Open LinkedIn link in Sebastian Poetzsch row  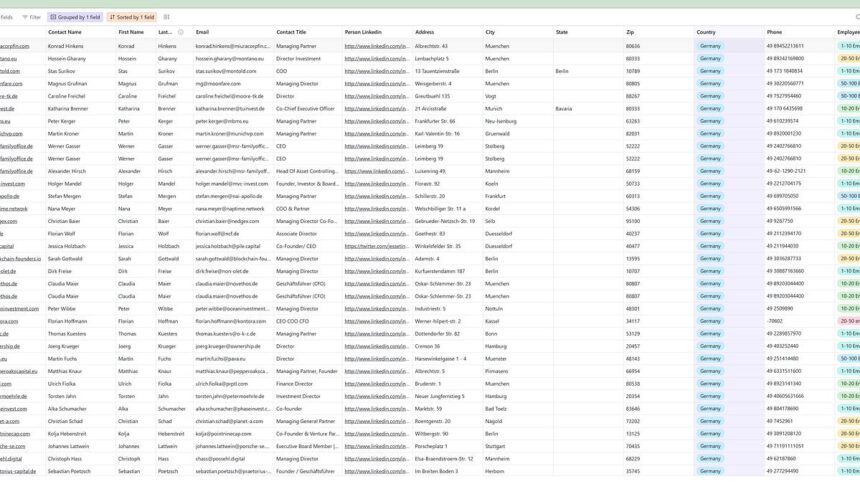pos(376,471)
